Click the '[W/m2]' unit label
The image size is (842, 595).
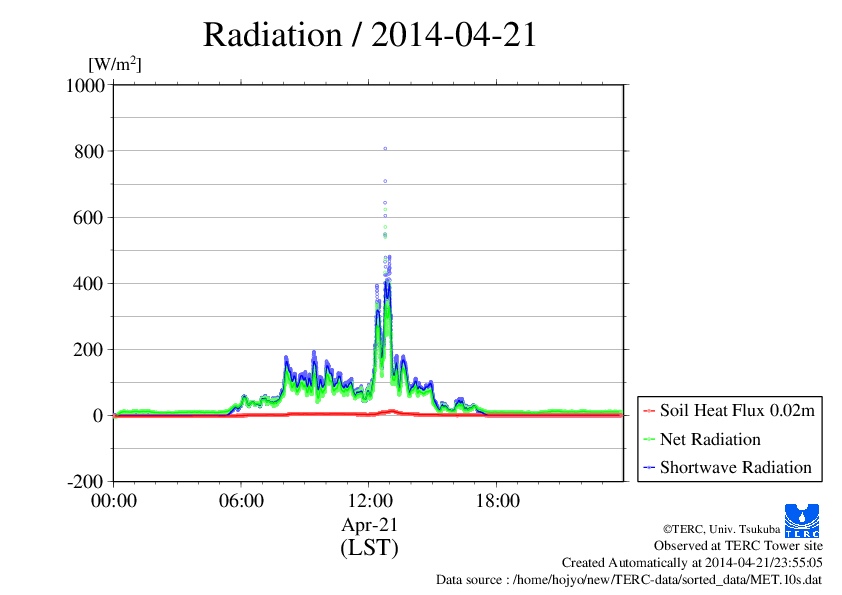[115, 64]
